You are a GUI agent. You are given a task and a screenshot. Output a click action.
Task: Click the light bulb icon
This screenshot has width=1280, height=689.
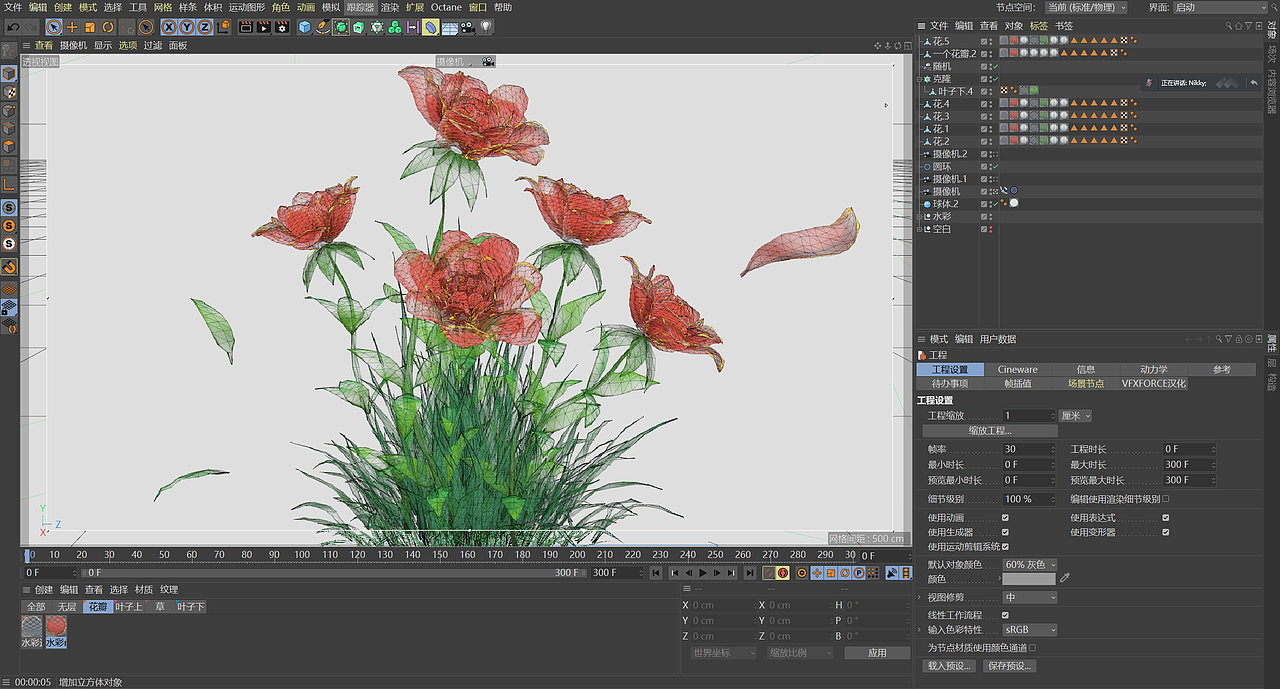click(x=485, y=27)
